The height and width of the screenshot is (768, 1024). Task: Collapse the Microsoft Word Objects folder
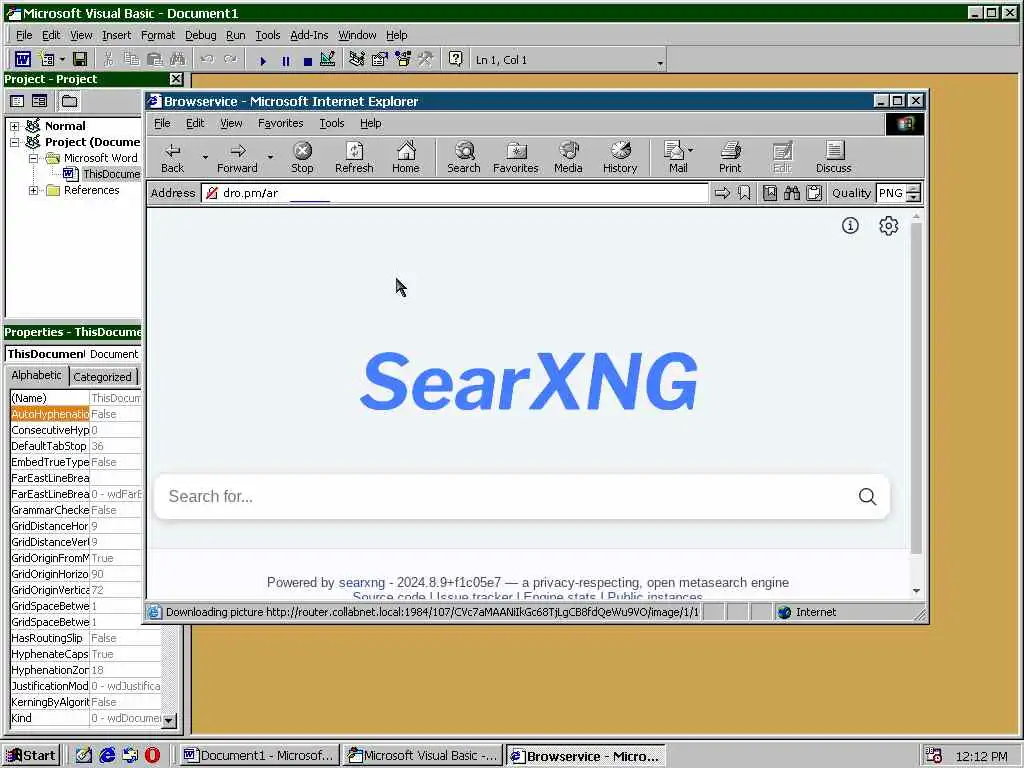click(x=33, y=158)
